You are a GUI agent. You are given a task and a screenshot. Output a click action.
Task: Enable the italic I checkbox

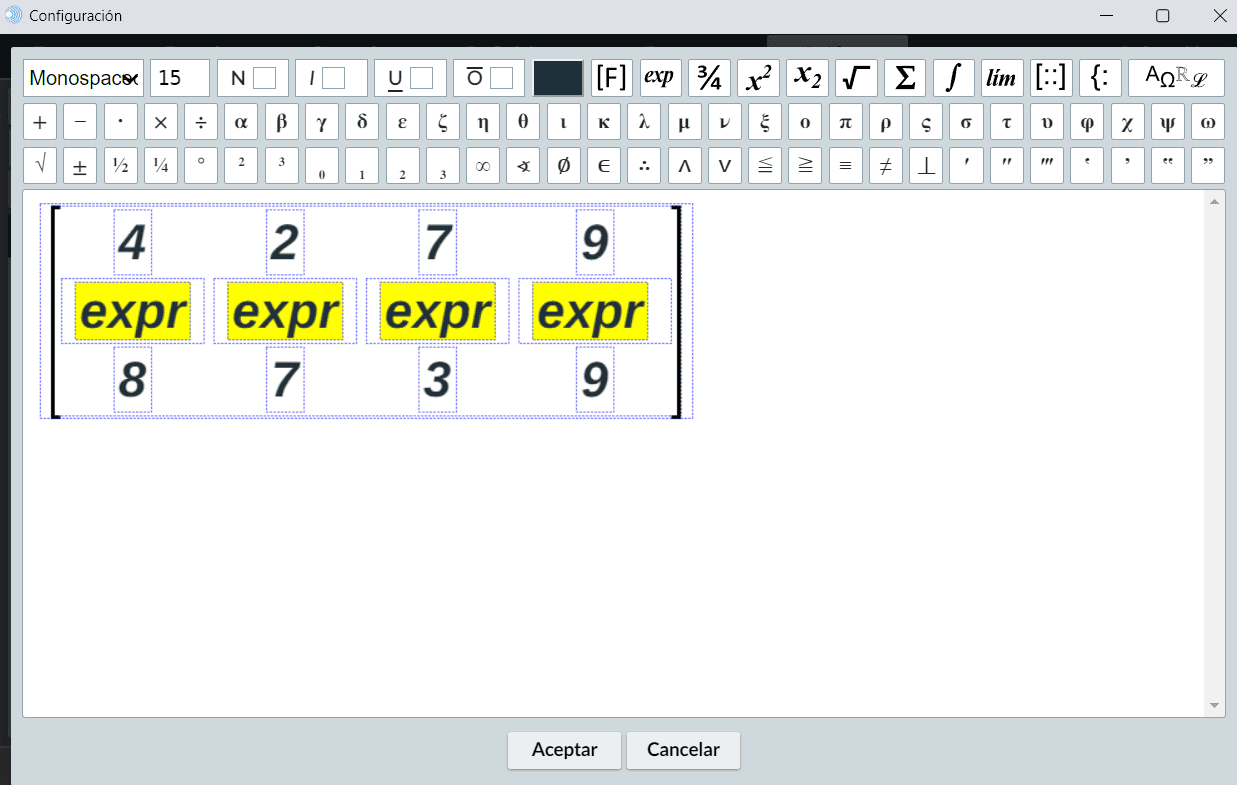333,78
